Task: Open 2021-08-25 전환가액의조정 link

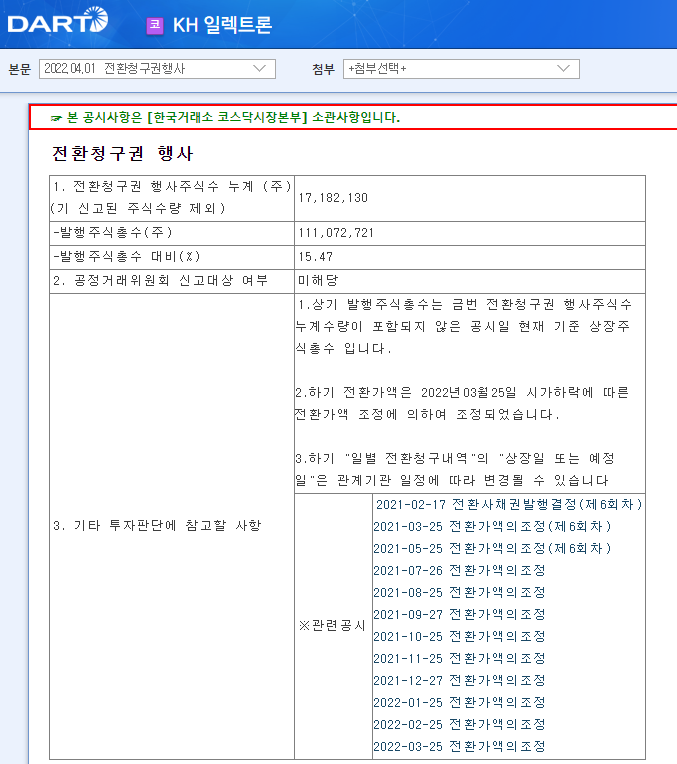Action: click(459, 592)
